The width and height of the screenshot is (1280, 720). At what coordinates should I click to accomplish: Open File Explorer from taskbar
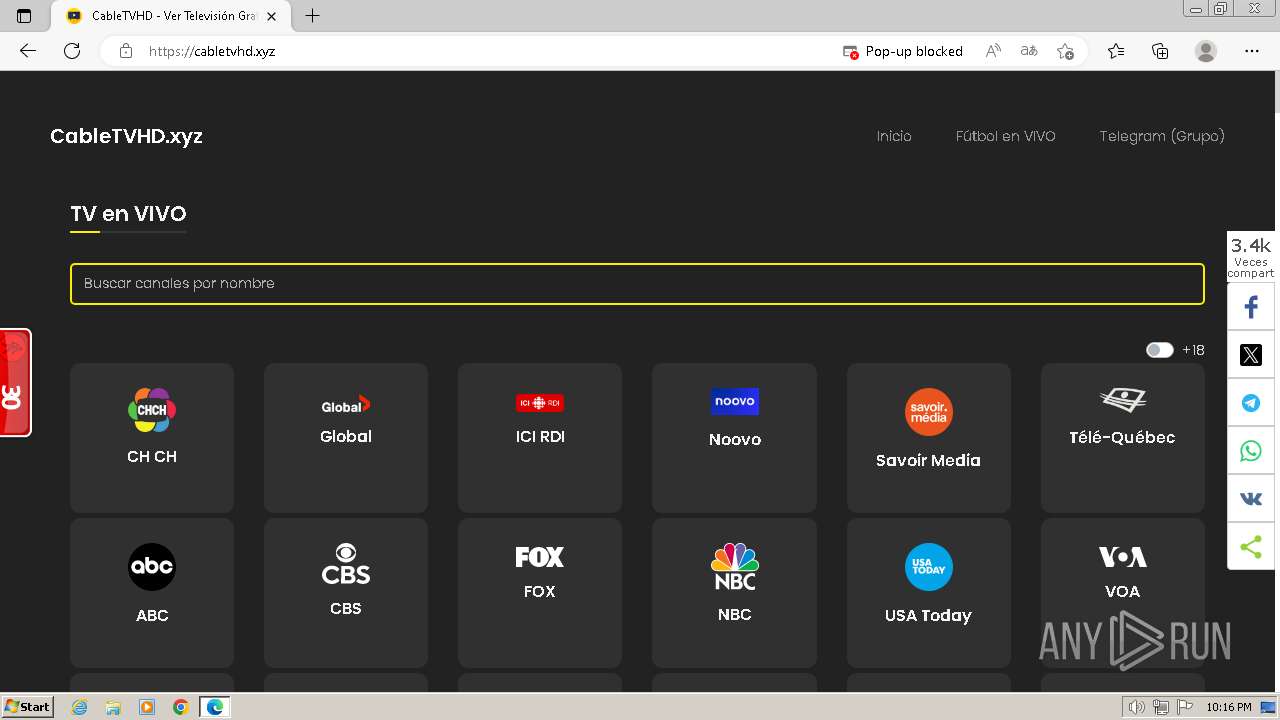coord(113,707)
